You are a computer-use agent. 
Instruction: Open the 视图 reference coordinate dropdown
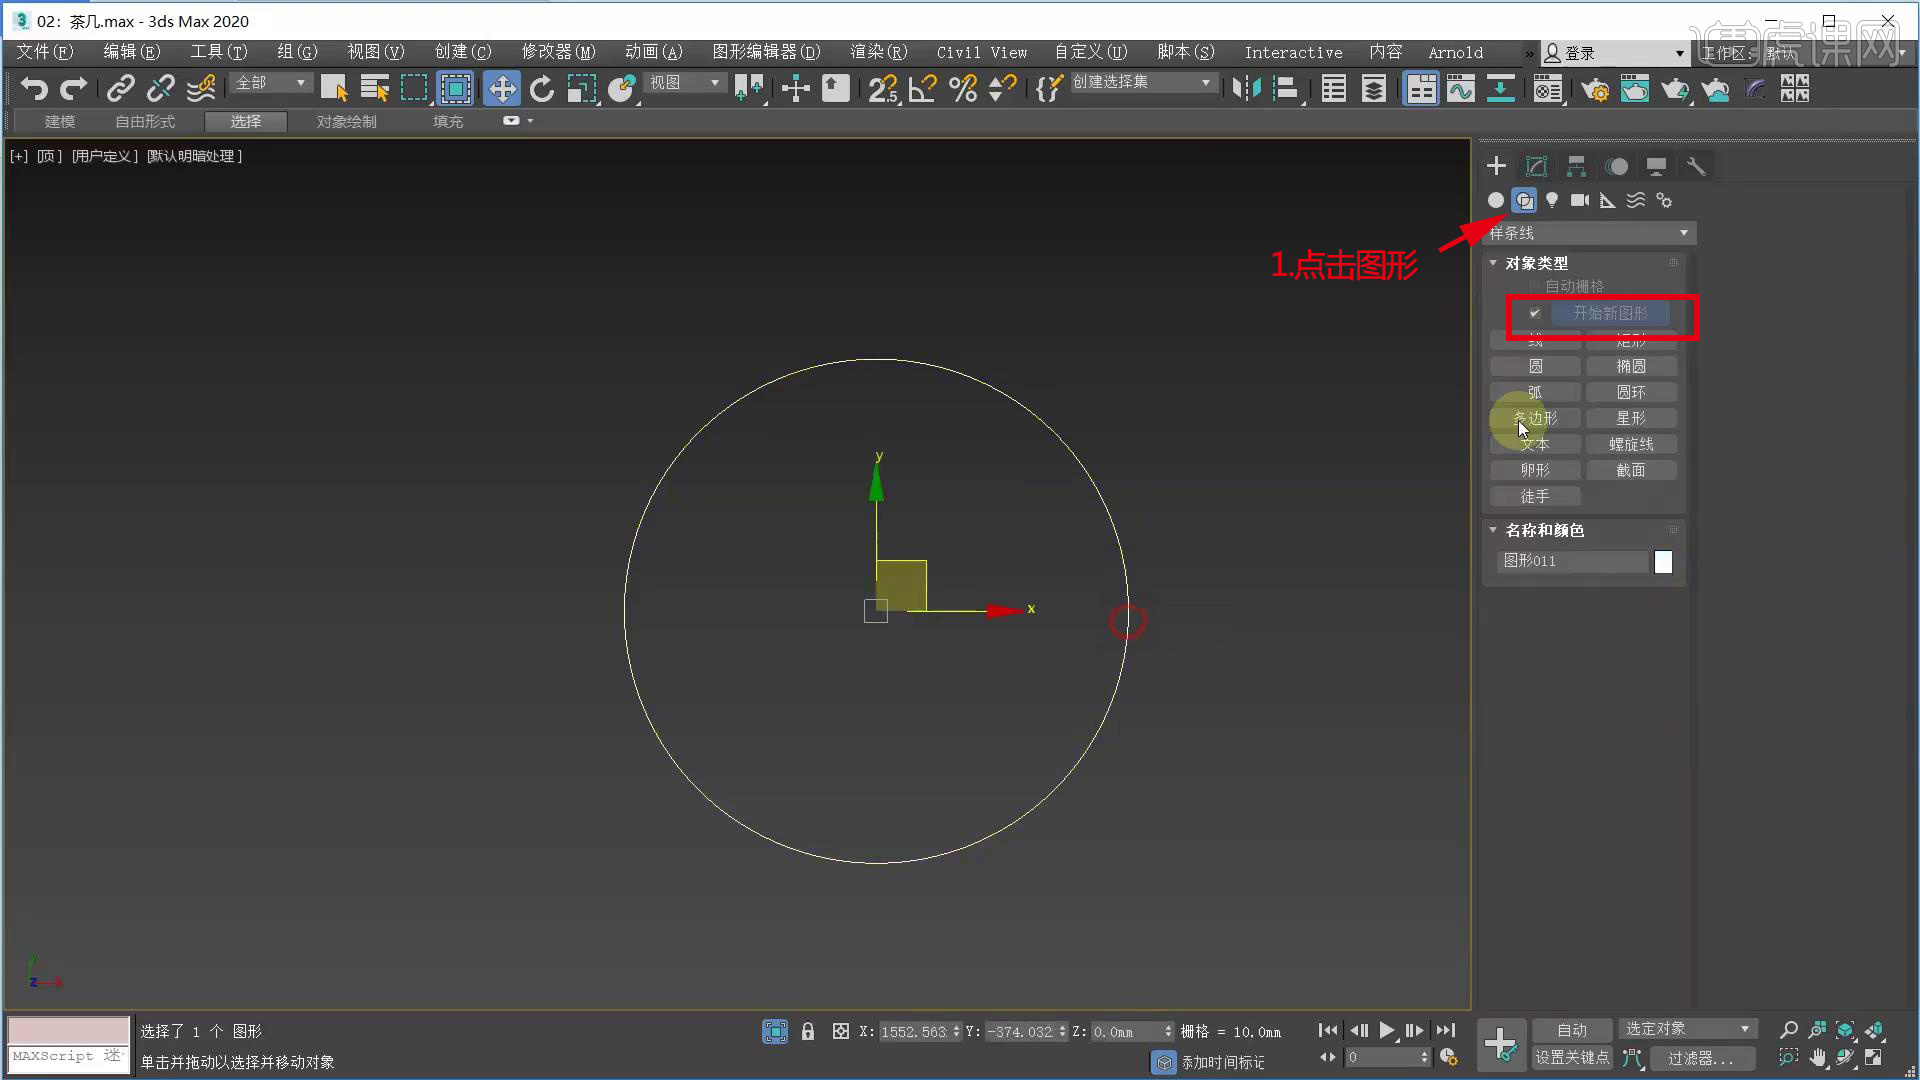[x=685, y=83]
